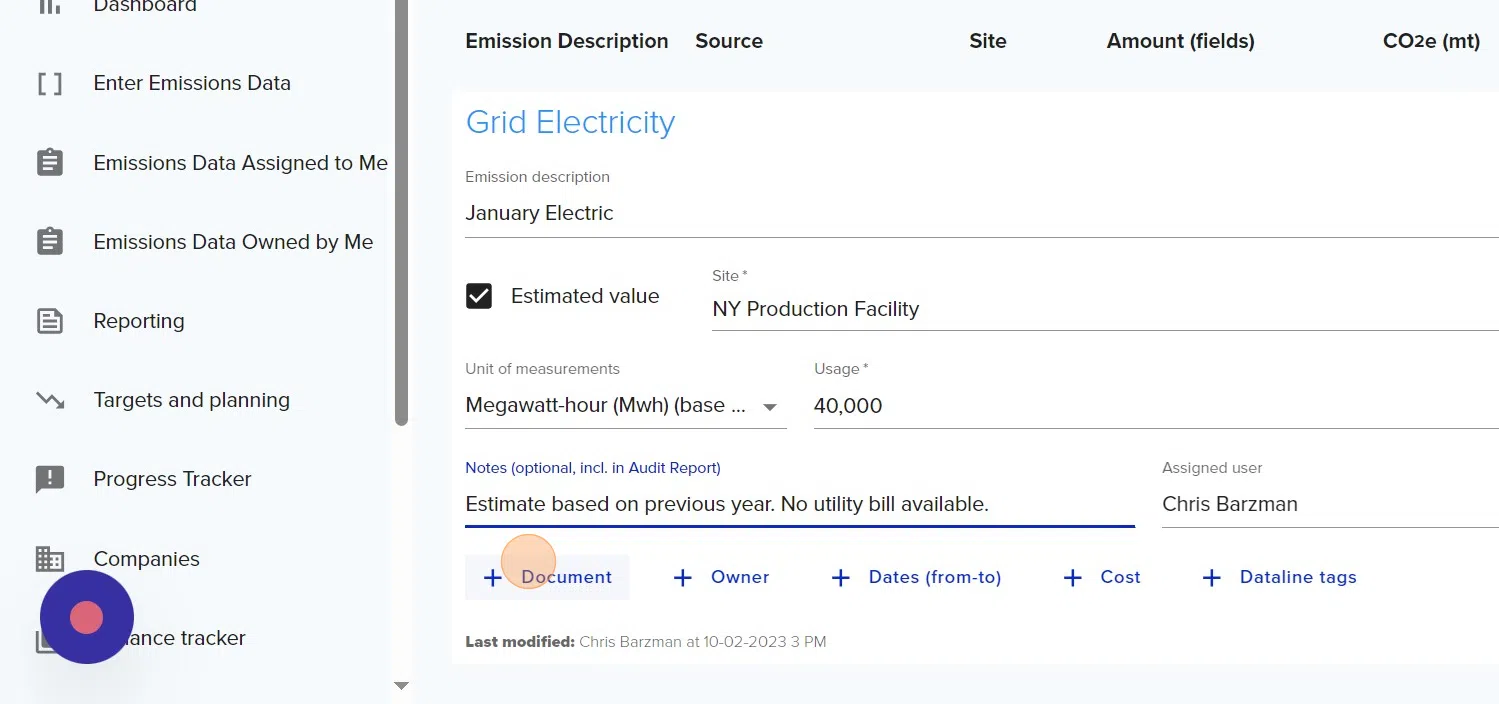Click the Emissions Data Owned by Me clipboard icon
The image size is (1499, 704).
(x=50, y=242)
